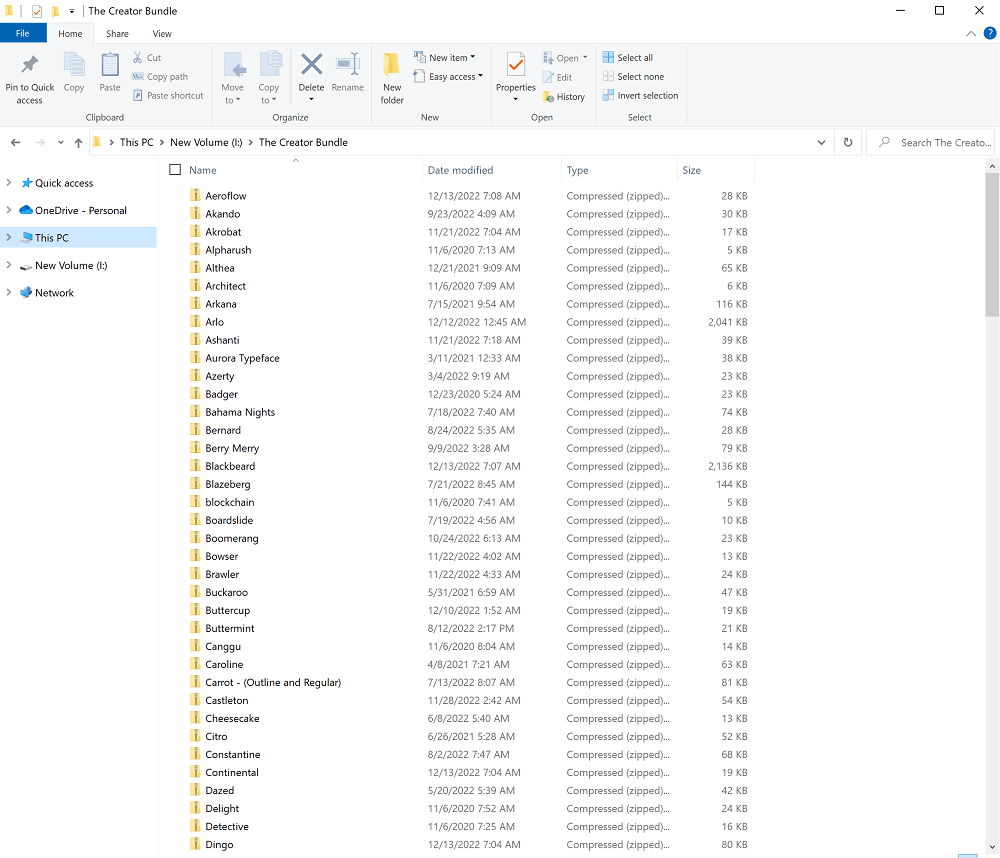The height and width of the screenshot is (858, 1000).
Task: Expand the address bar history dropdown
Action: 821,142
